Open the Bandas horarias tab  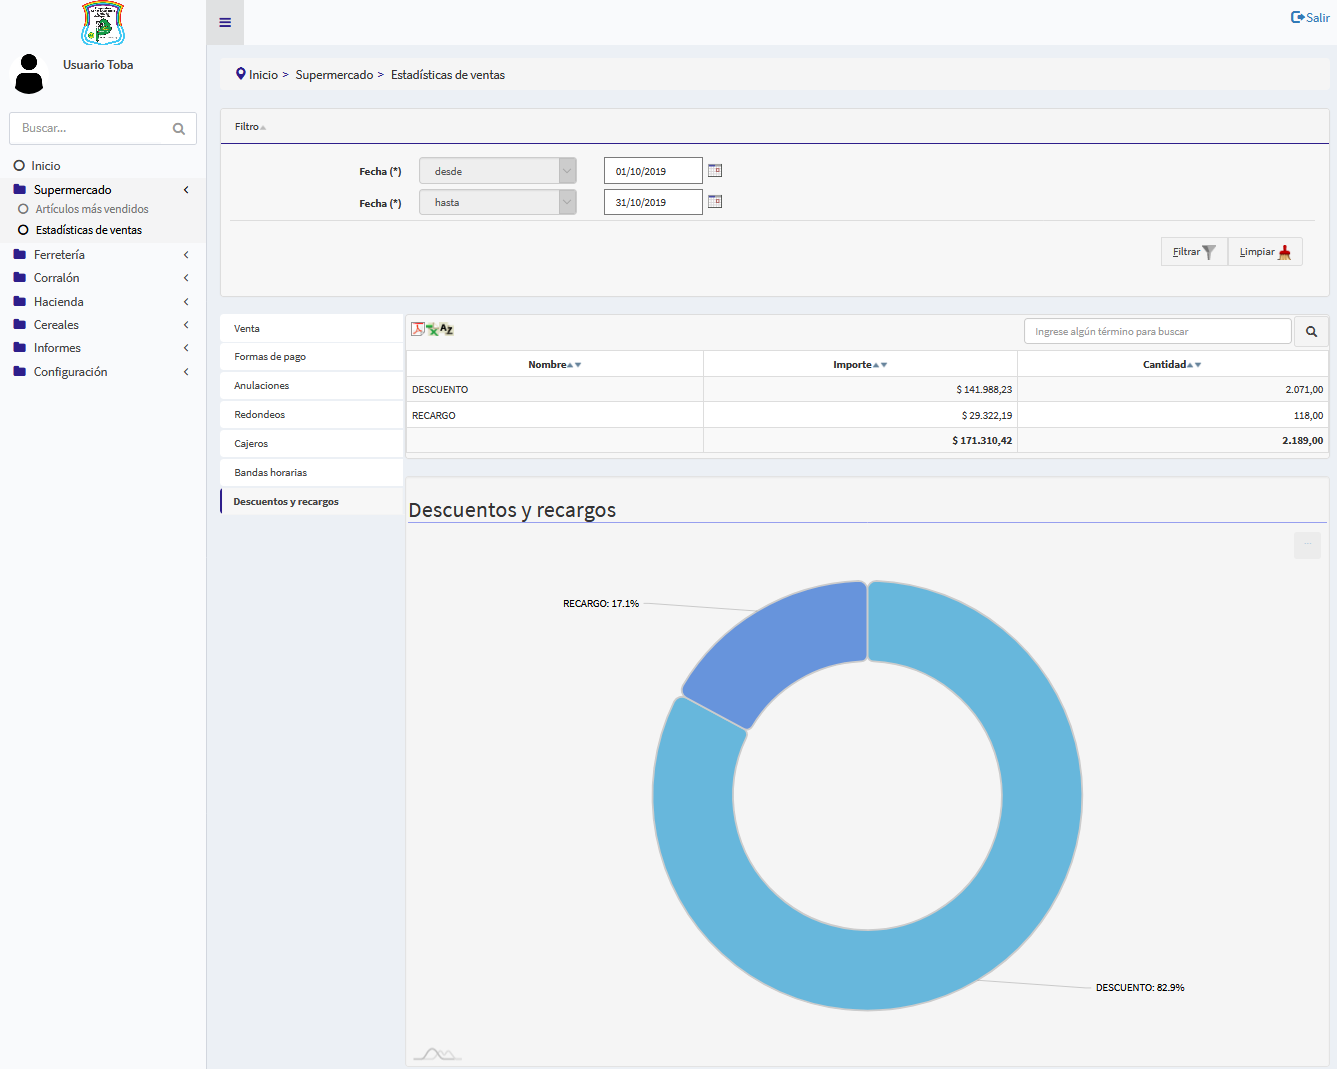(271, 473)
